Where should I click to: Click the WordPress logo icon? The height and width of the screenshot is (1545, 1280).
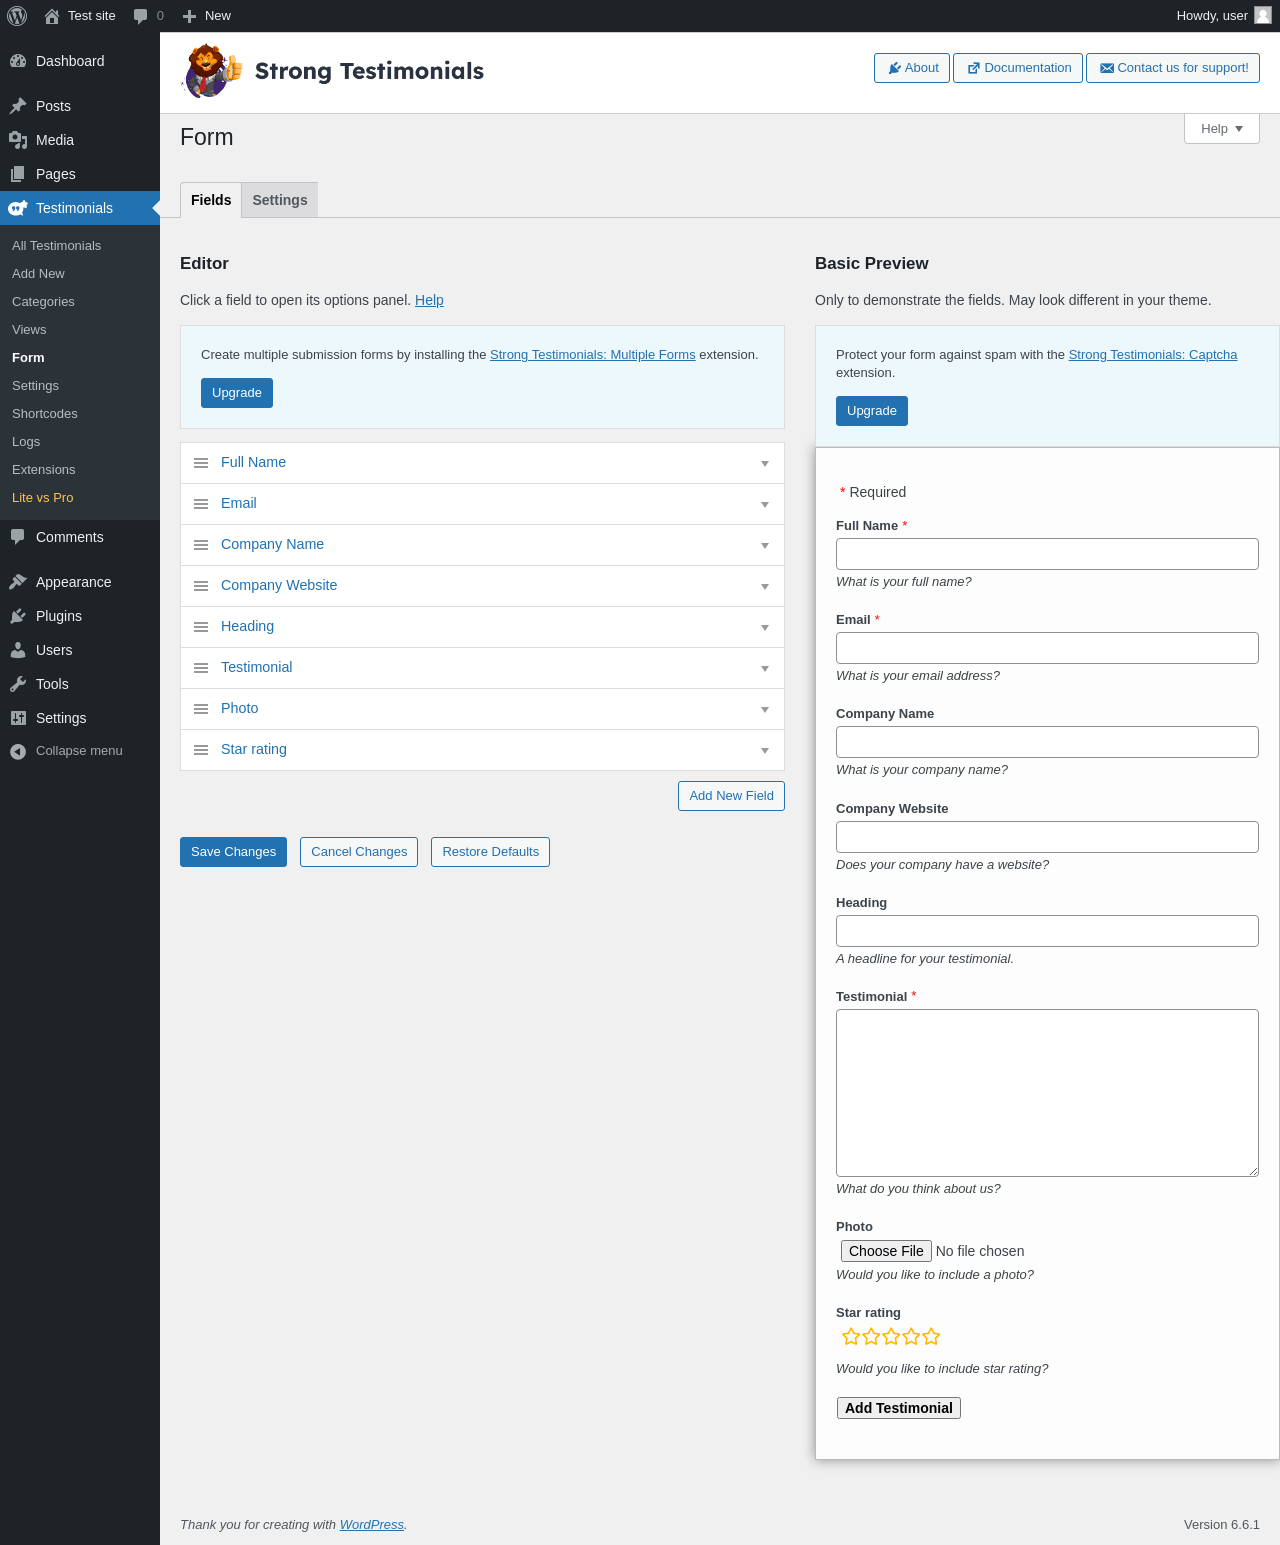point(17,16)
